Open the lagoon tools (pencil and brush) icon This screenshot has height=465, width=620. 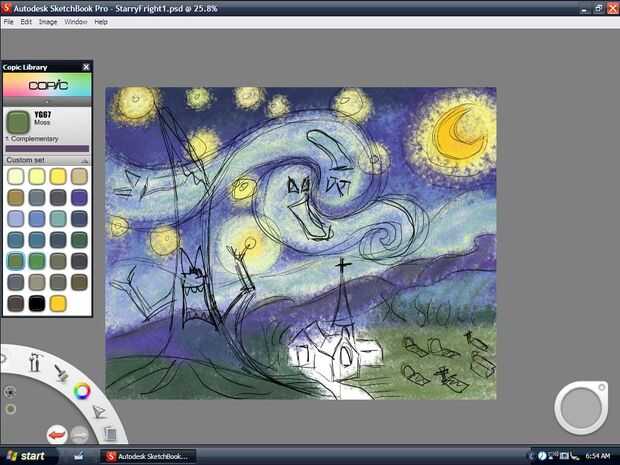point(35,362)
